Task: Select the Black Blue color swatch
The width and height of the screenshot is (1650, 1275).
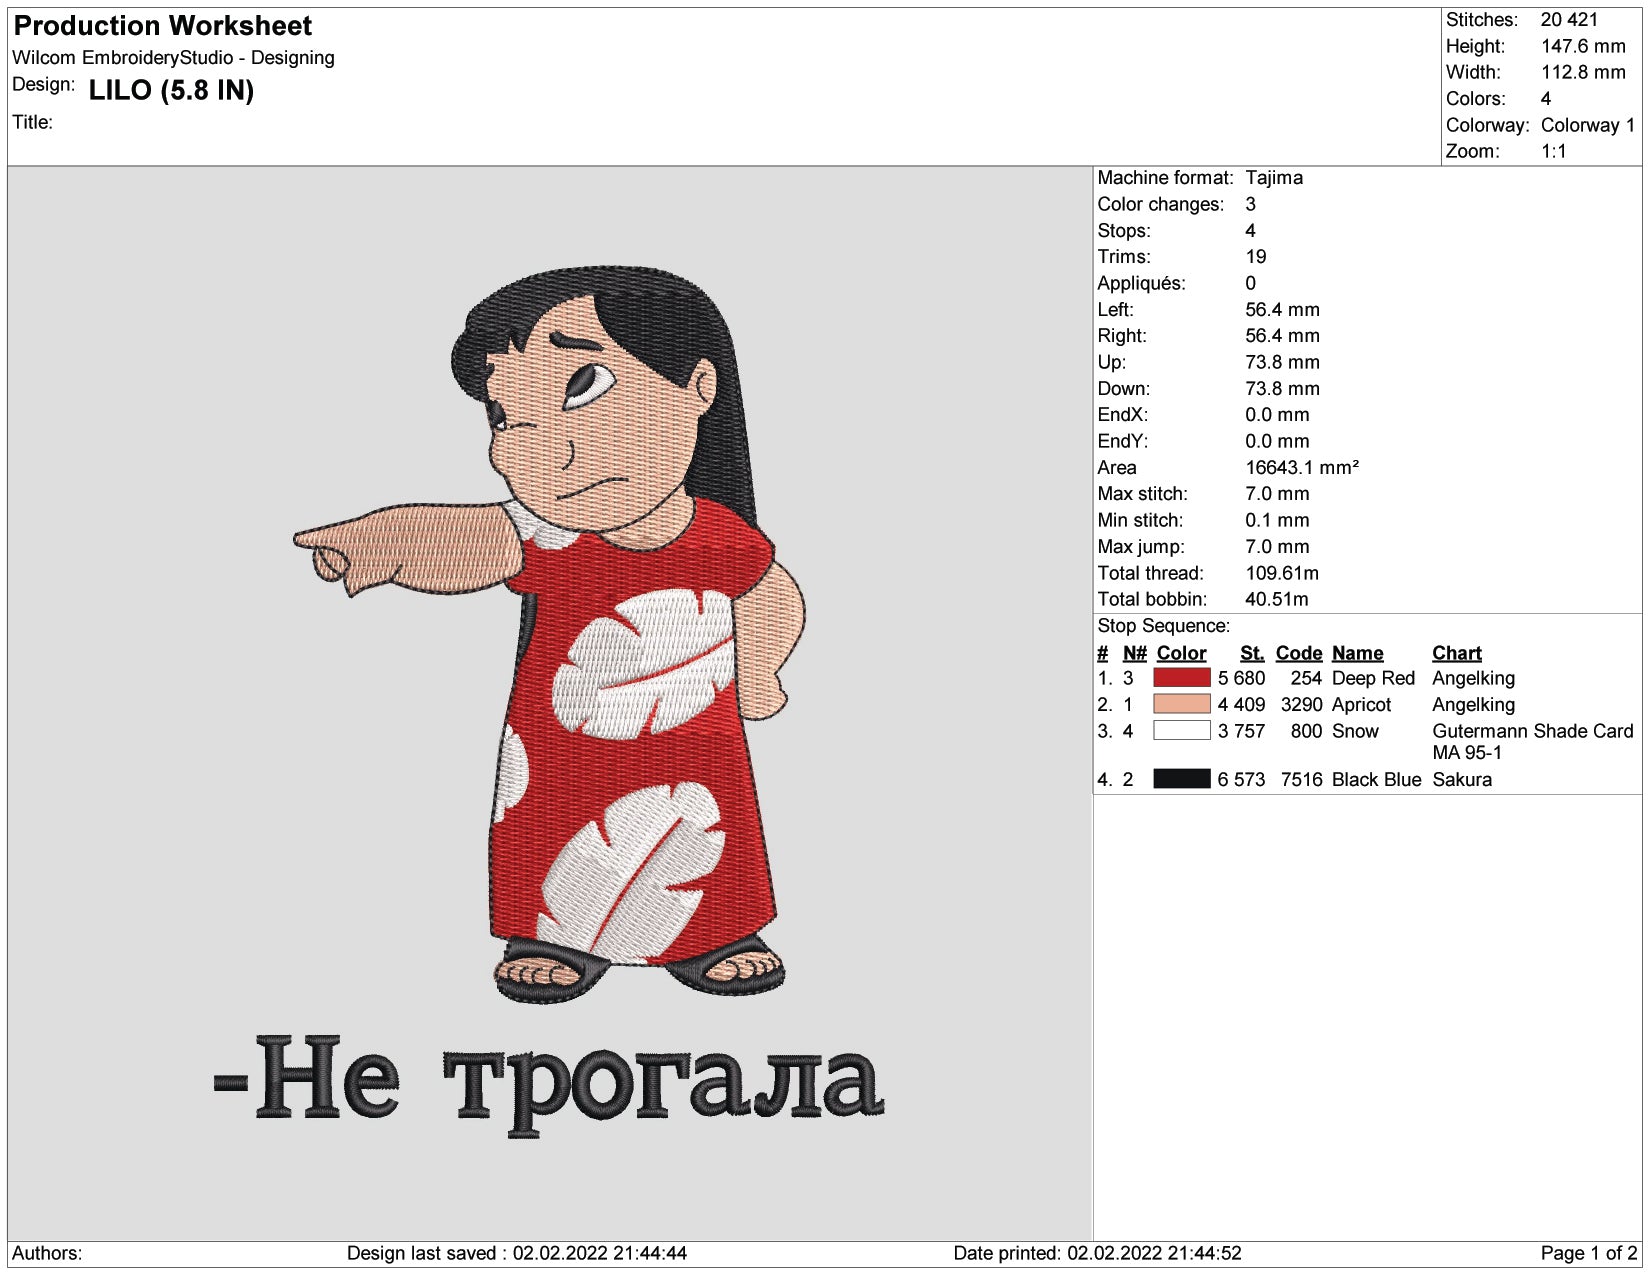Action: pos(1181,778)
